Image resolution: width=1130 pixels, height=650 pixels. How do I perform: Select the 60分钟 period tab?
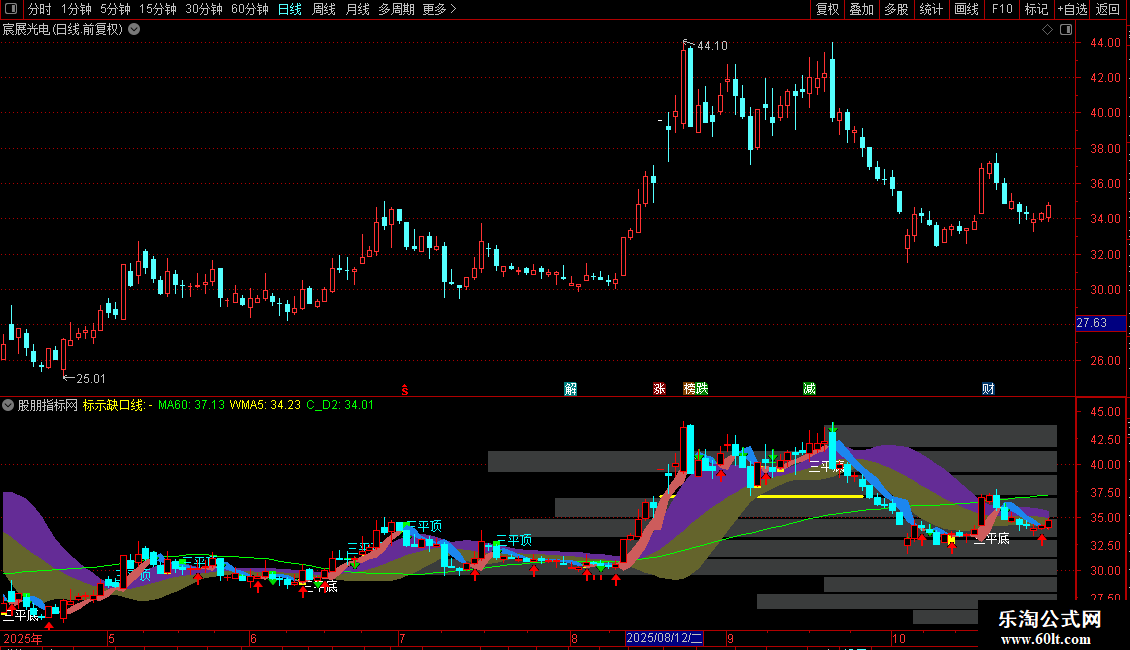250,9
